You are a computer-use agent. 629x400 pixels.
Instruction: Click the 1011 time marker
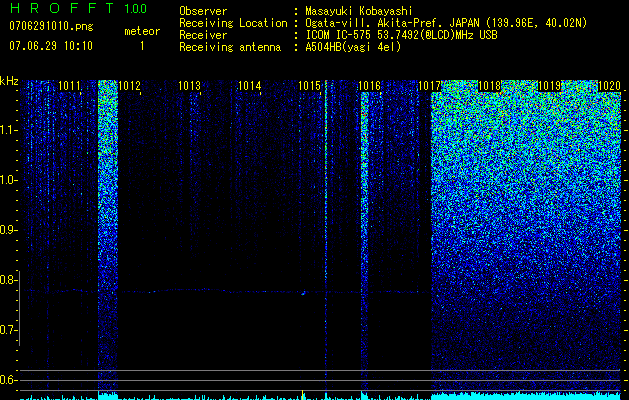pyautogui.click(x=69, y=86)
